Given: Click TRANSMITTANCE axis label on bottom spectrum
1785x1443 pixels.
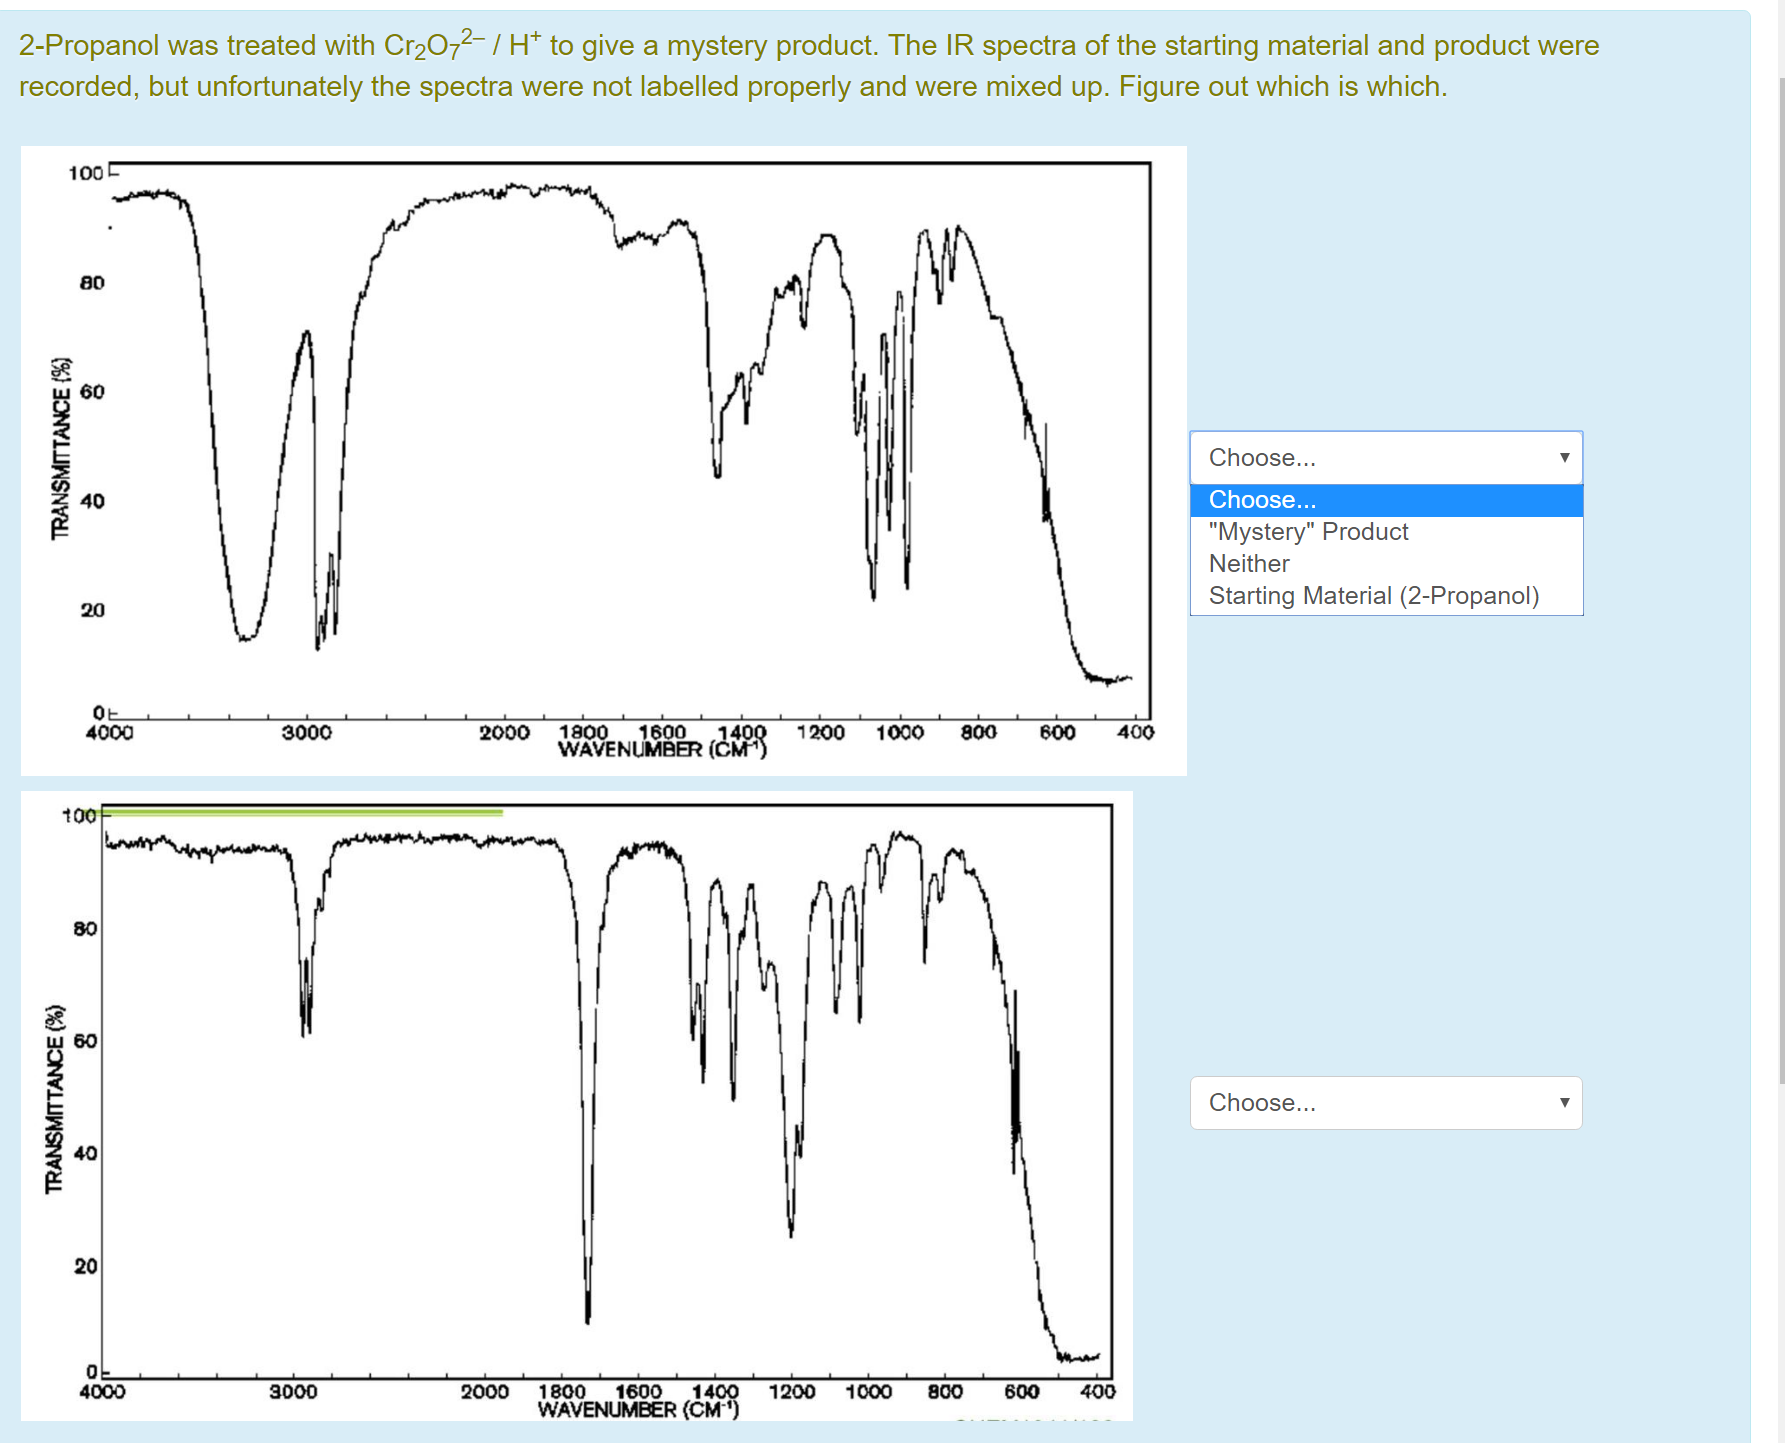Looking at the screenshot, I should [54, 1099].
